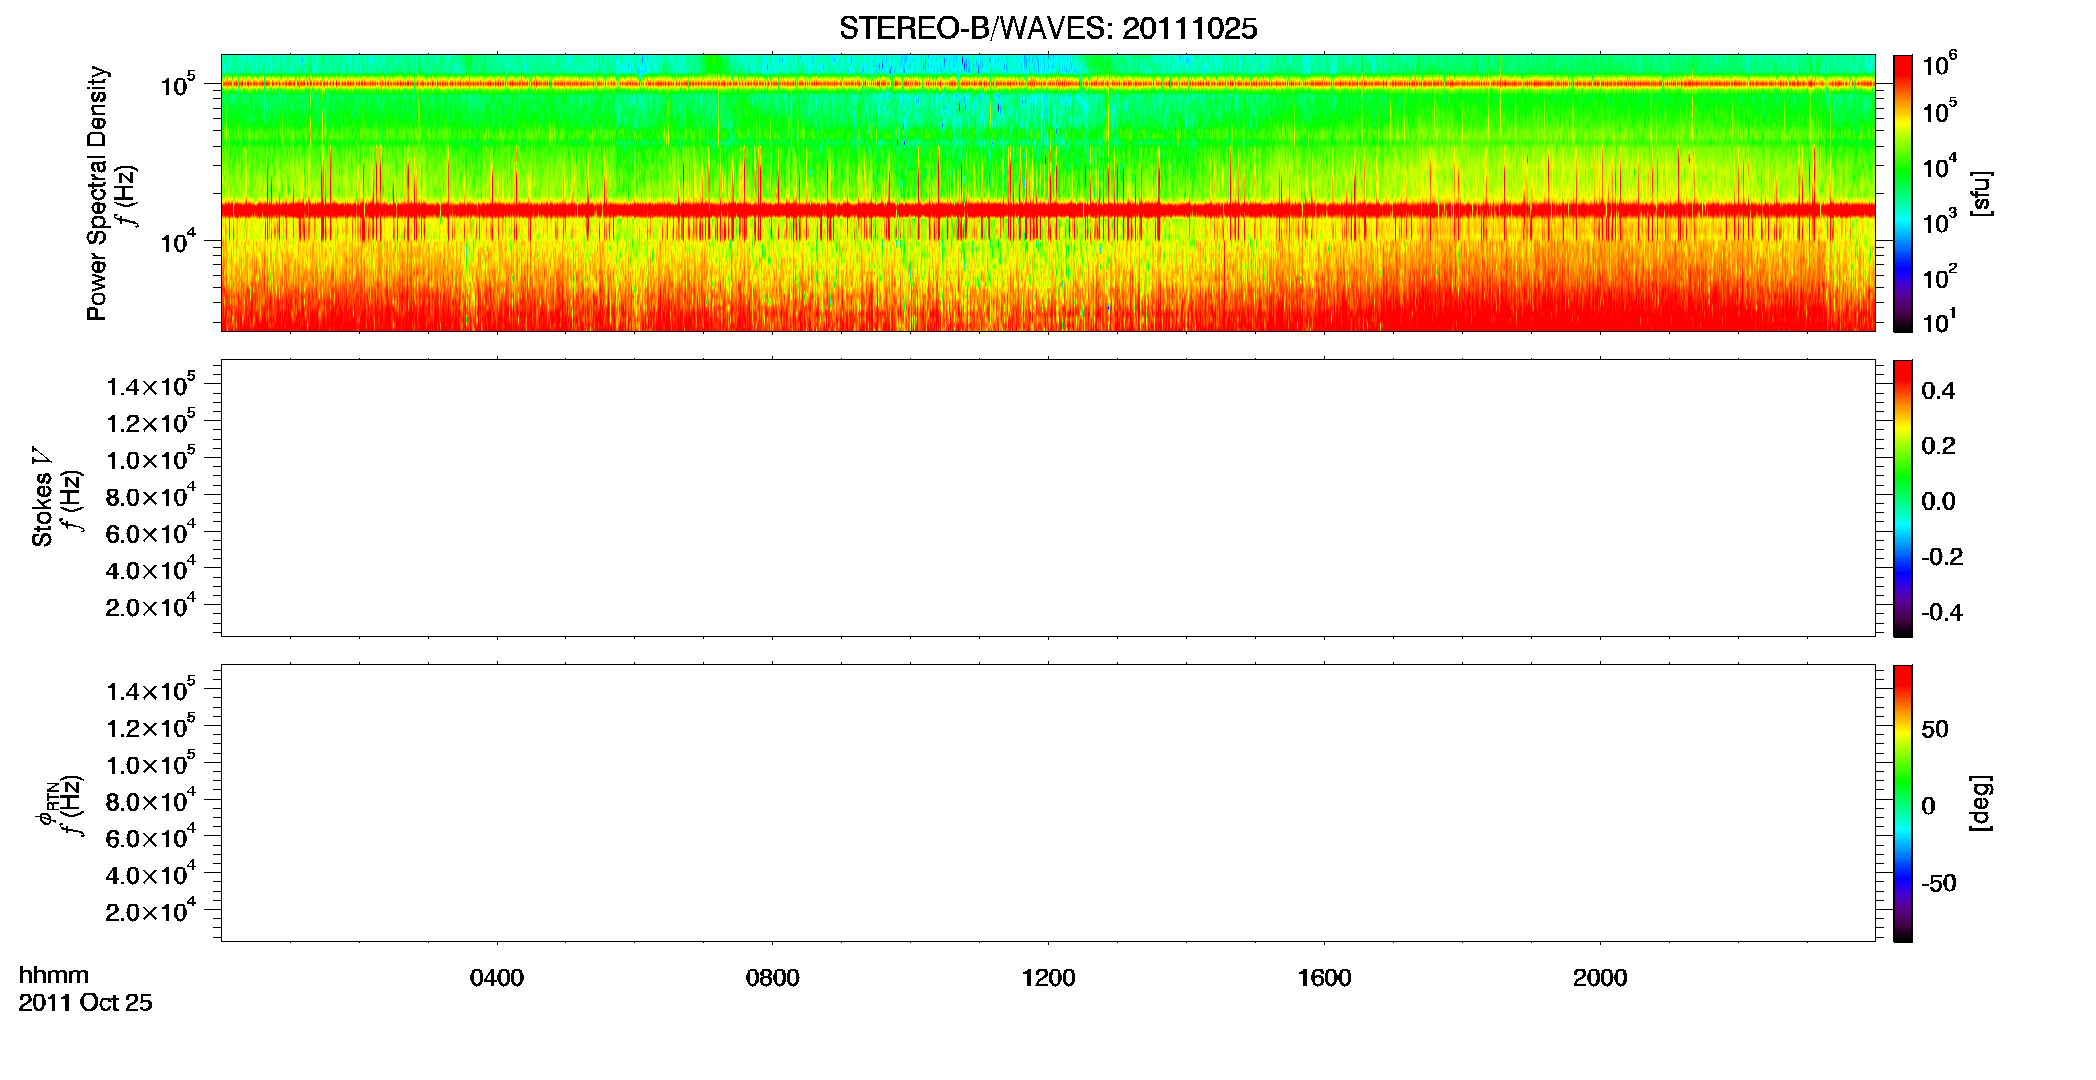Viewport: 2096px width, 1080px height.
Task: Click the Stokes V axis label
Action: 42,497
